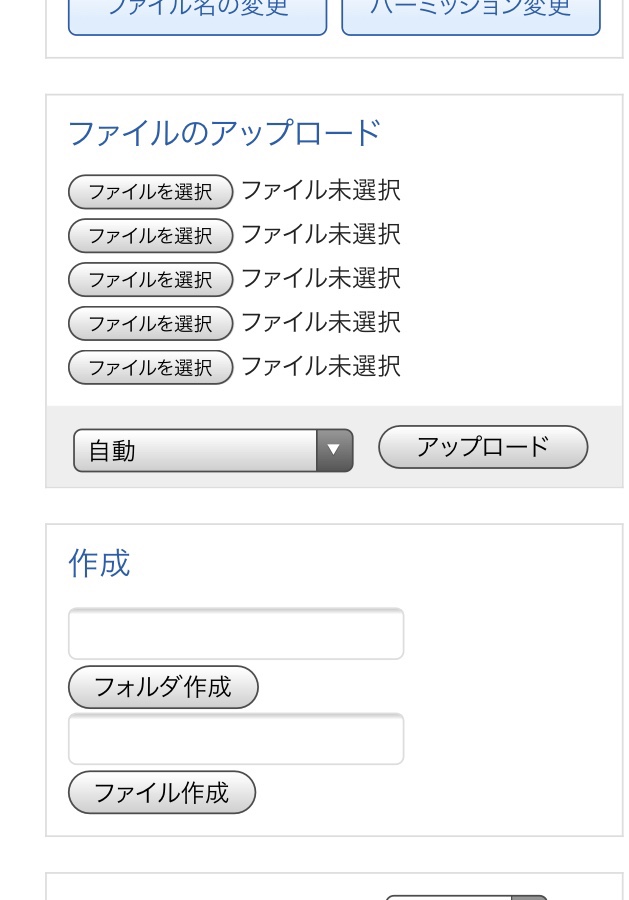
Task: Open the 自動 encoding dropdown
Action: [x=213, y=451]
